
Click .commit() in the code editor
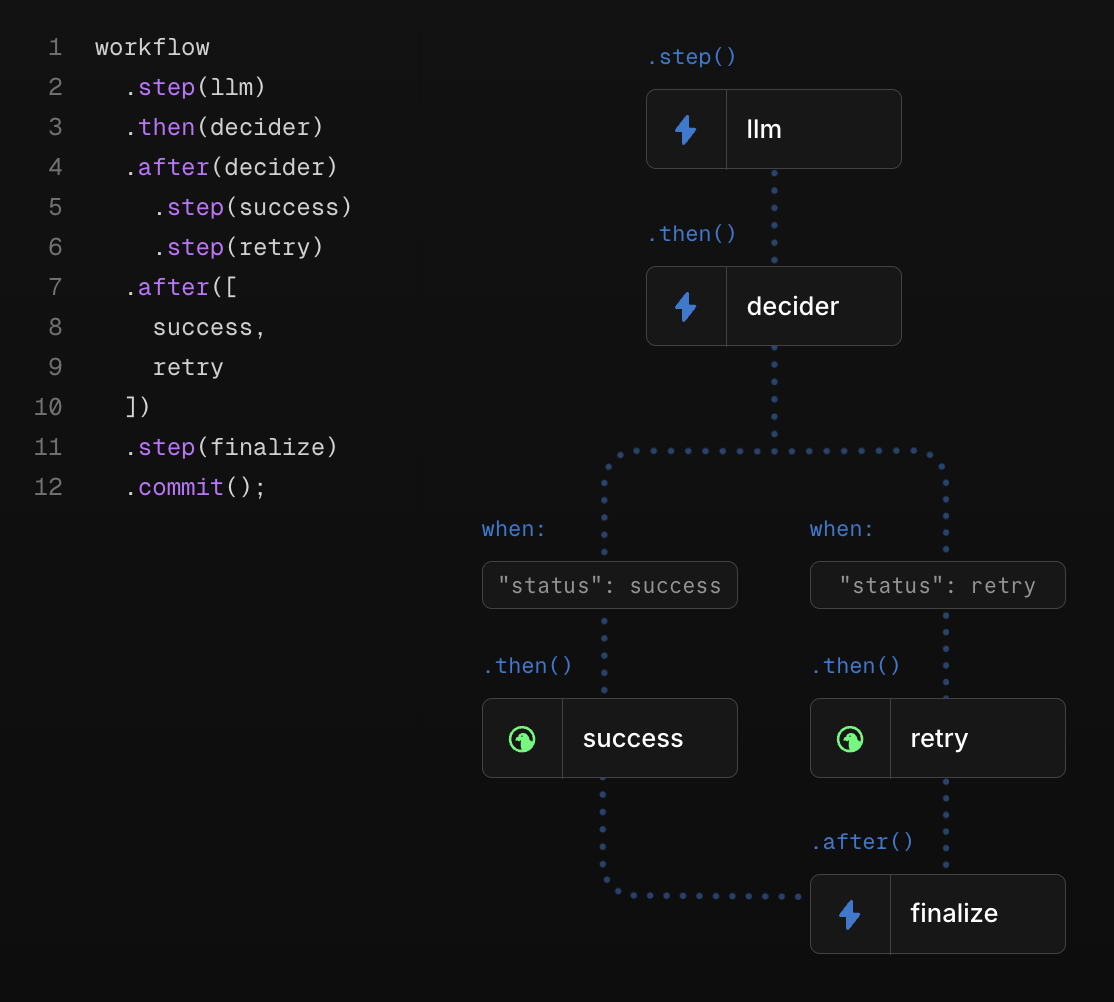pyautogui.click(x=195, y=488)
